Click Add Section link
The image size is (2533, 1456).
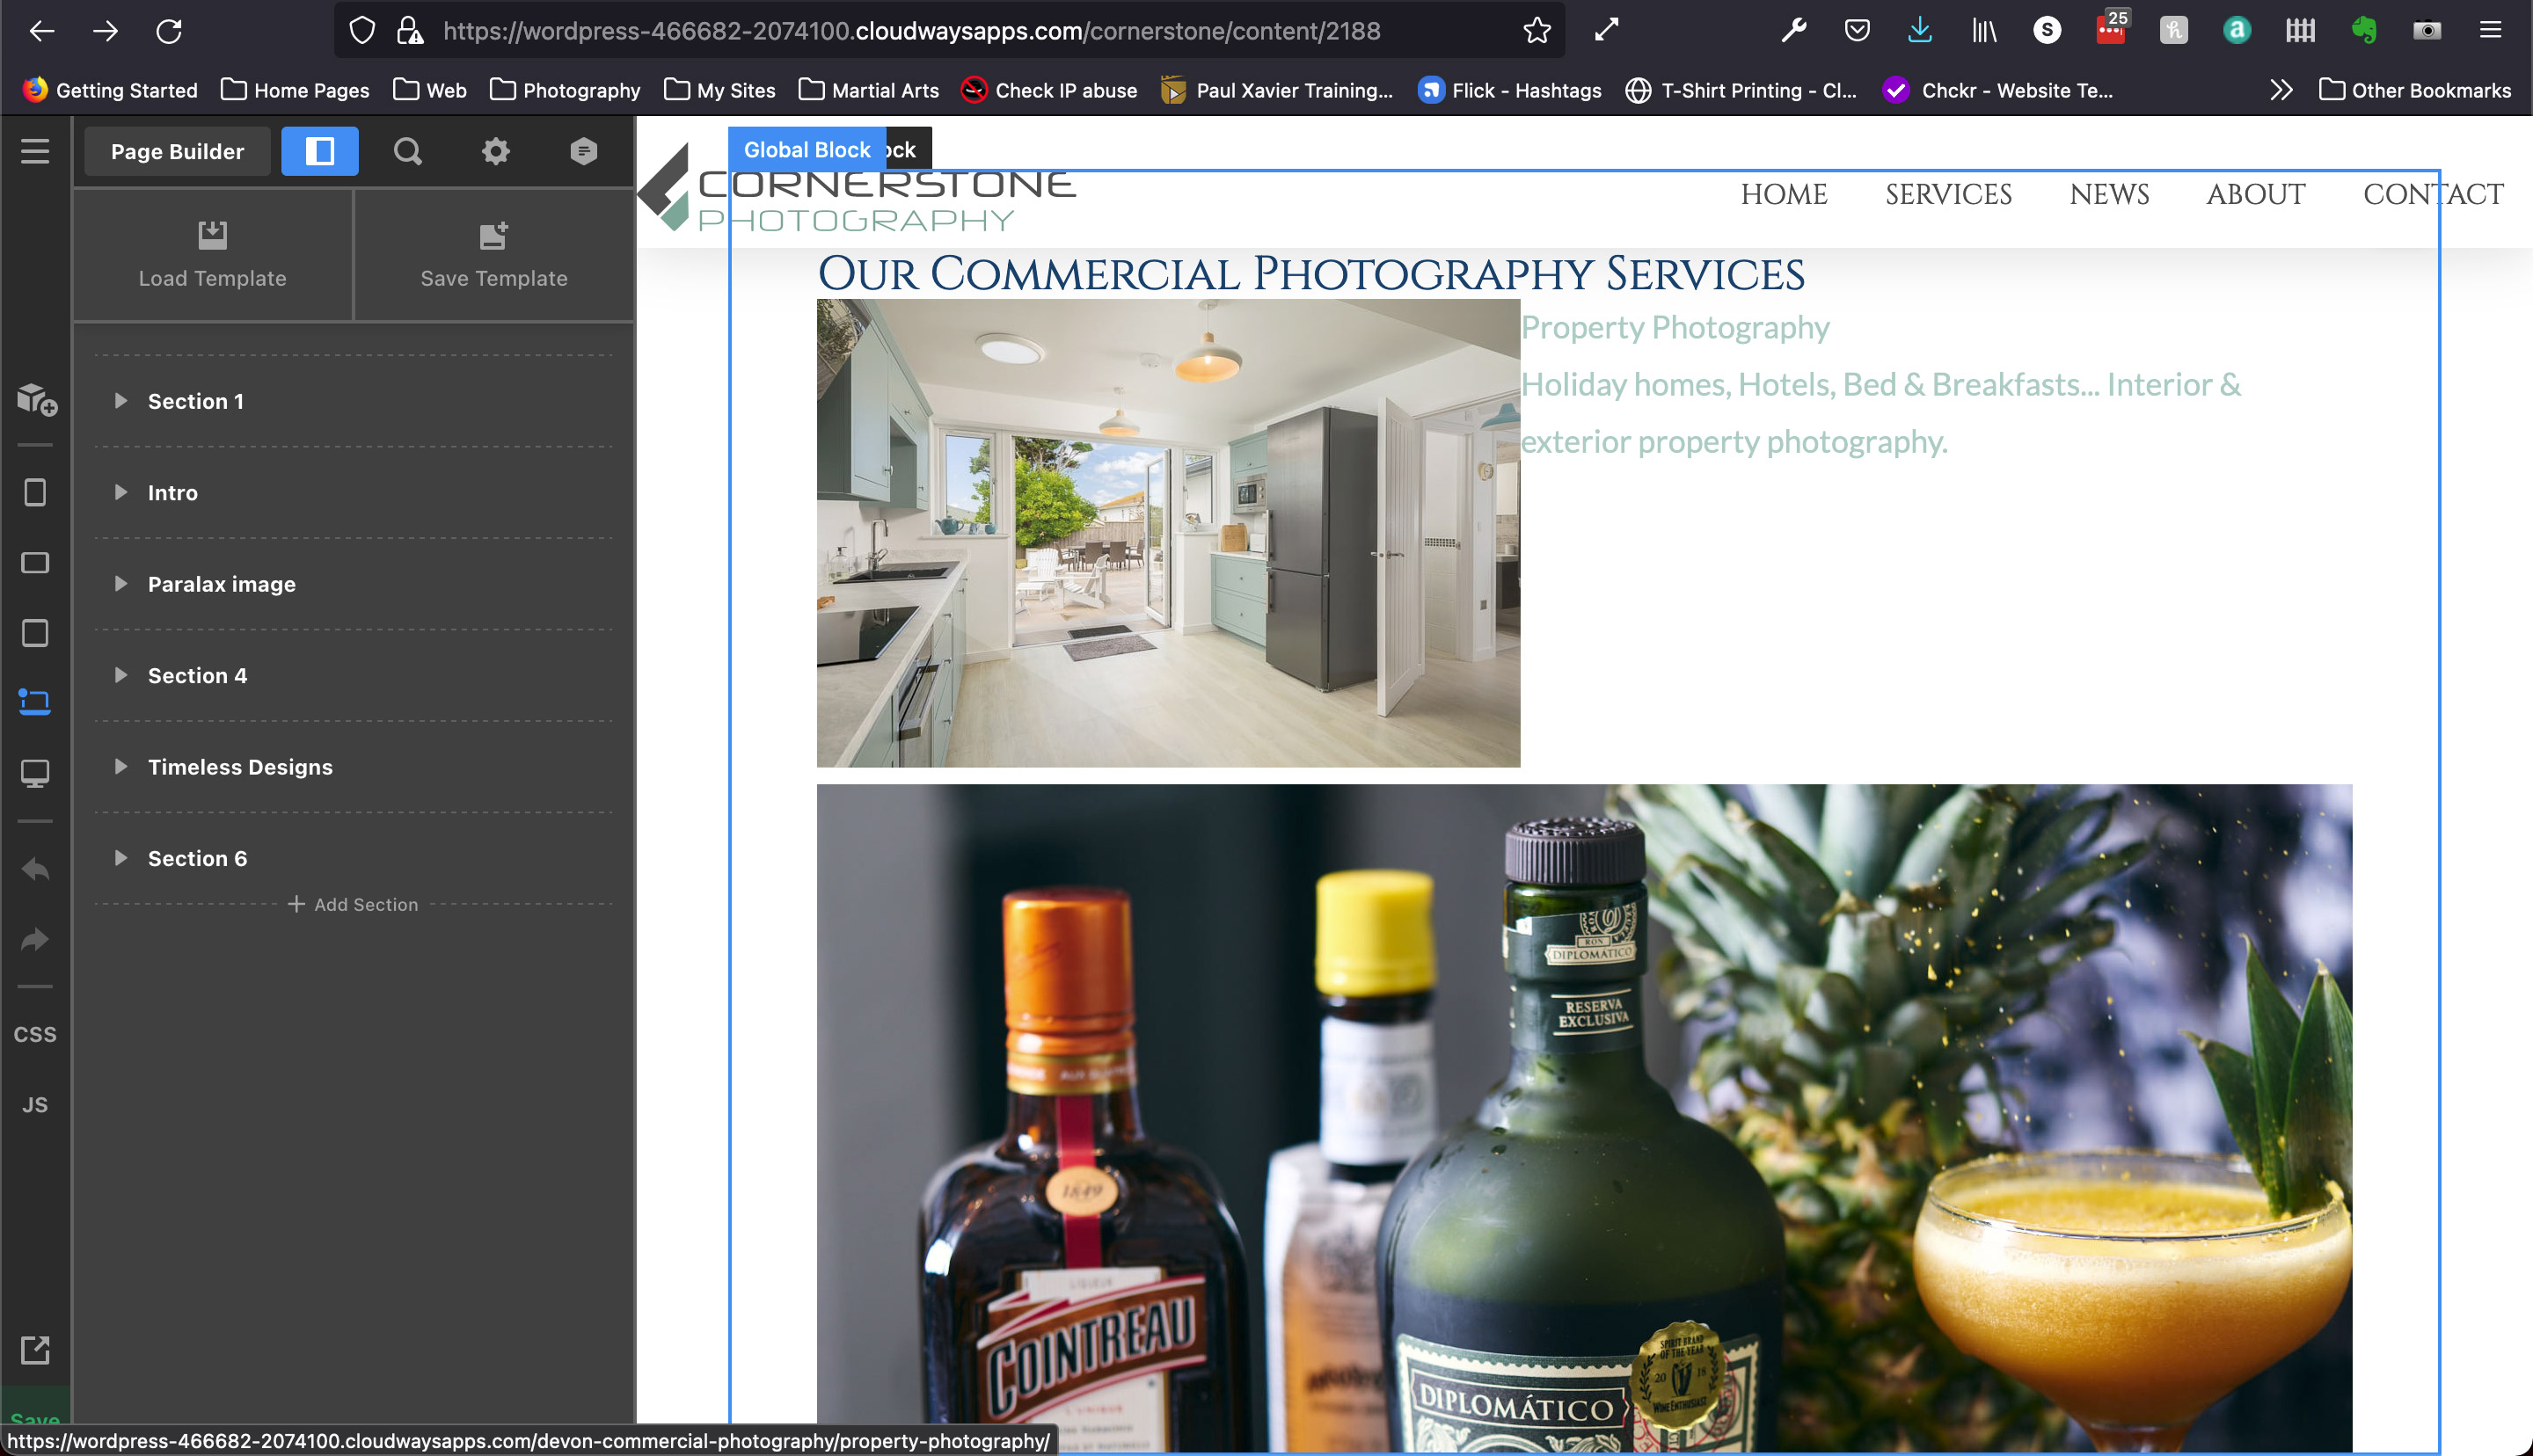pos(353,904)
